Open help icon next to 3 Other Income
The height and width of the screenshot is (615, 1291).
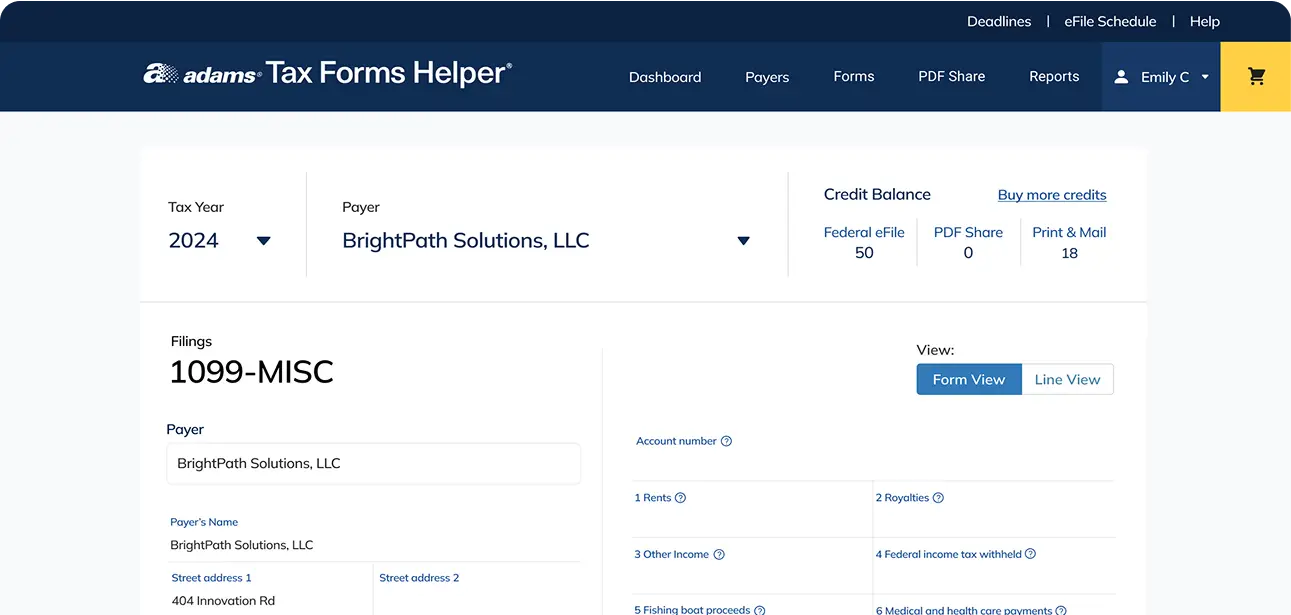[718, 555]
